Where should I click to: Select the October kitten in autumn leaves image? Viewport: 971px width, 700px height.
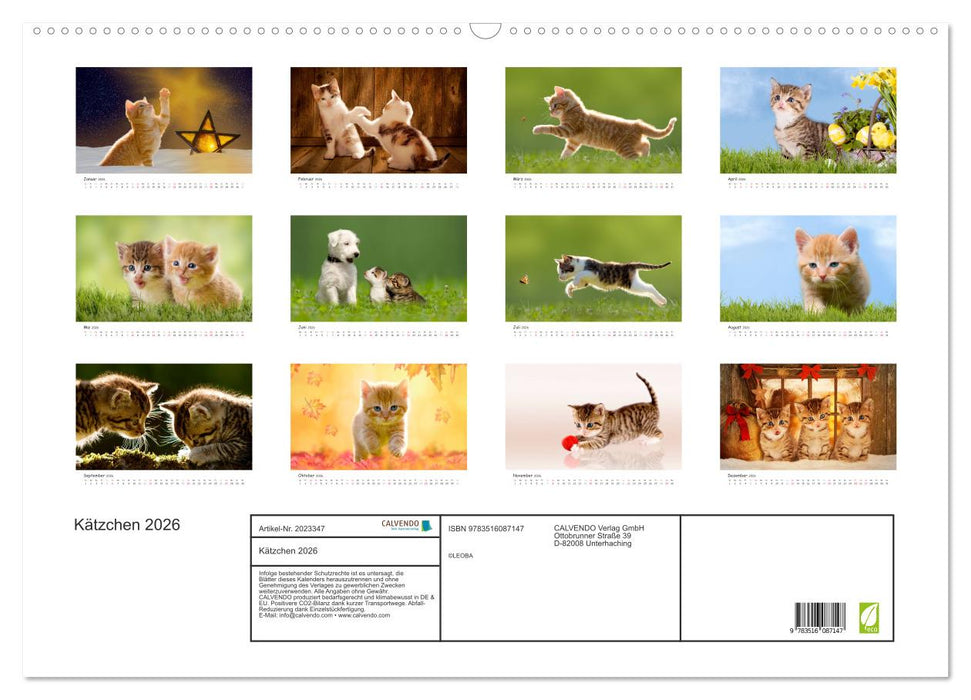point(378,416)
